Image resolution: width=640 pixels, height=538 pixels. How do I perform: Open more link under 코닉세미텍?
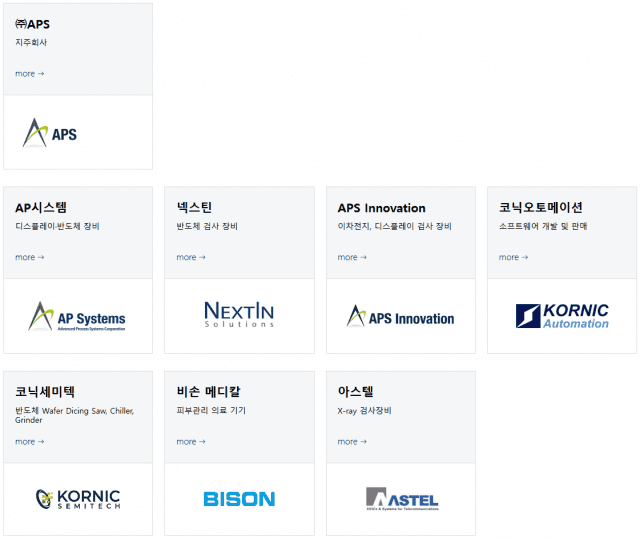(29, 442)
